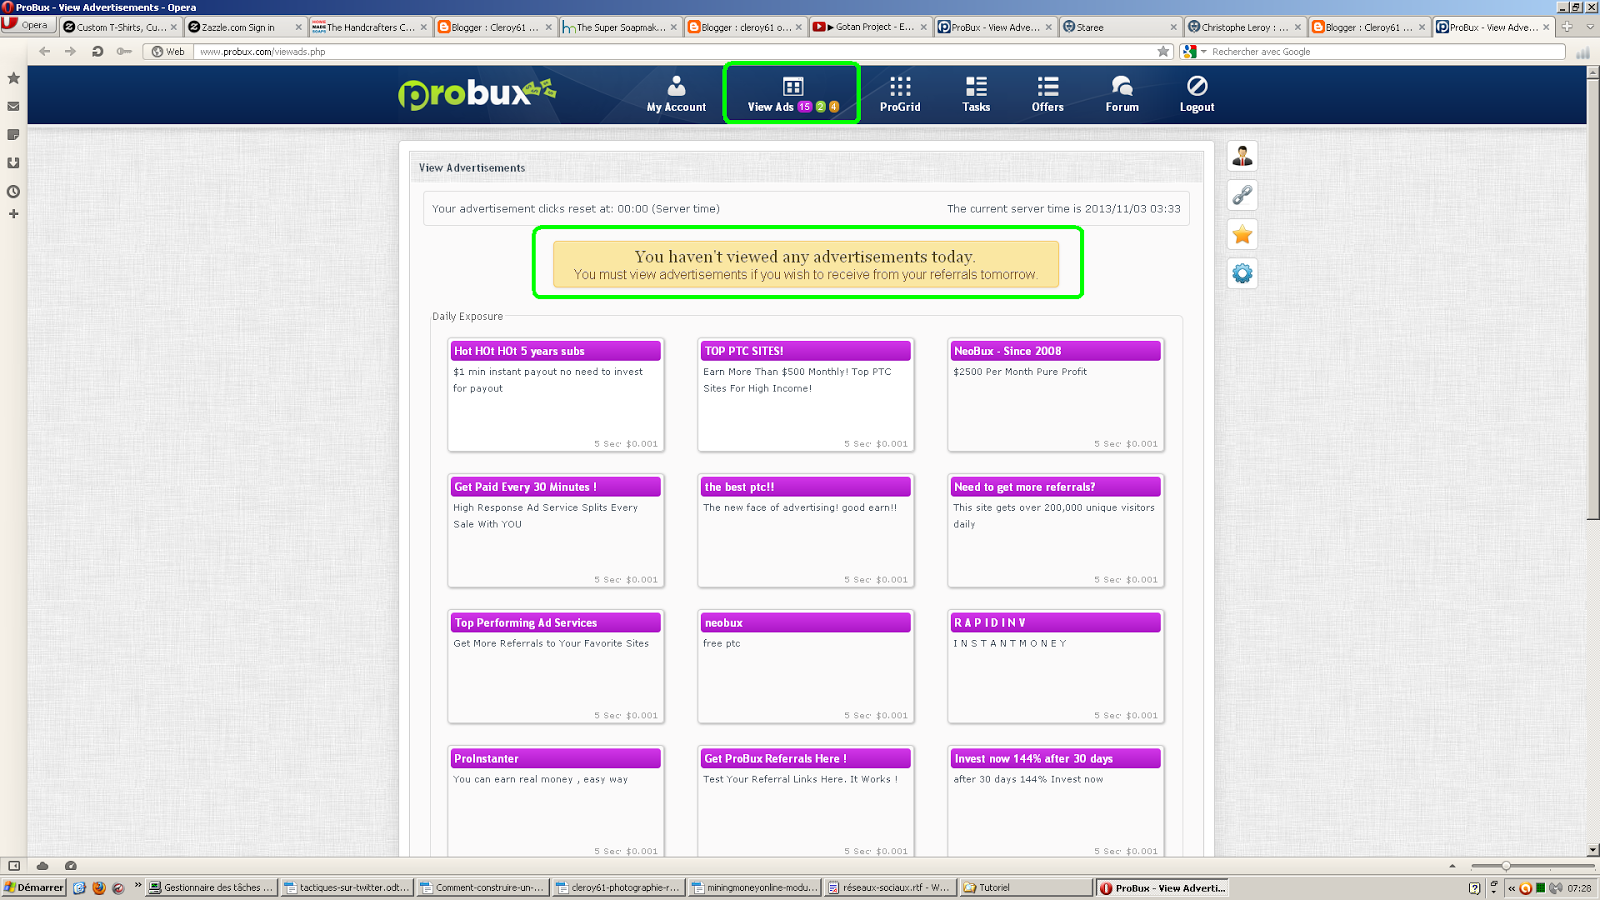Go to the Tasks page
Viewport: 1600px width, 900px height.
coord(976,94)
